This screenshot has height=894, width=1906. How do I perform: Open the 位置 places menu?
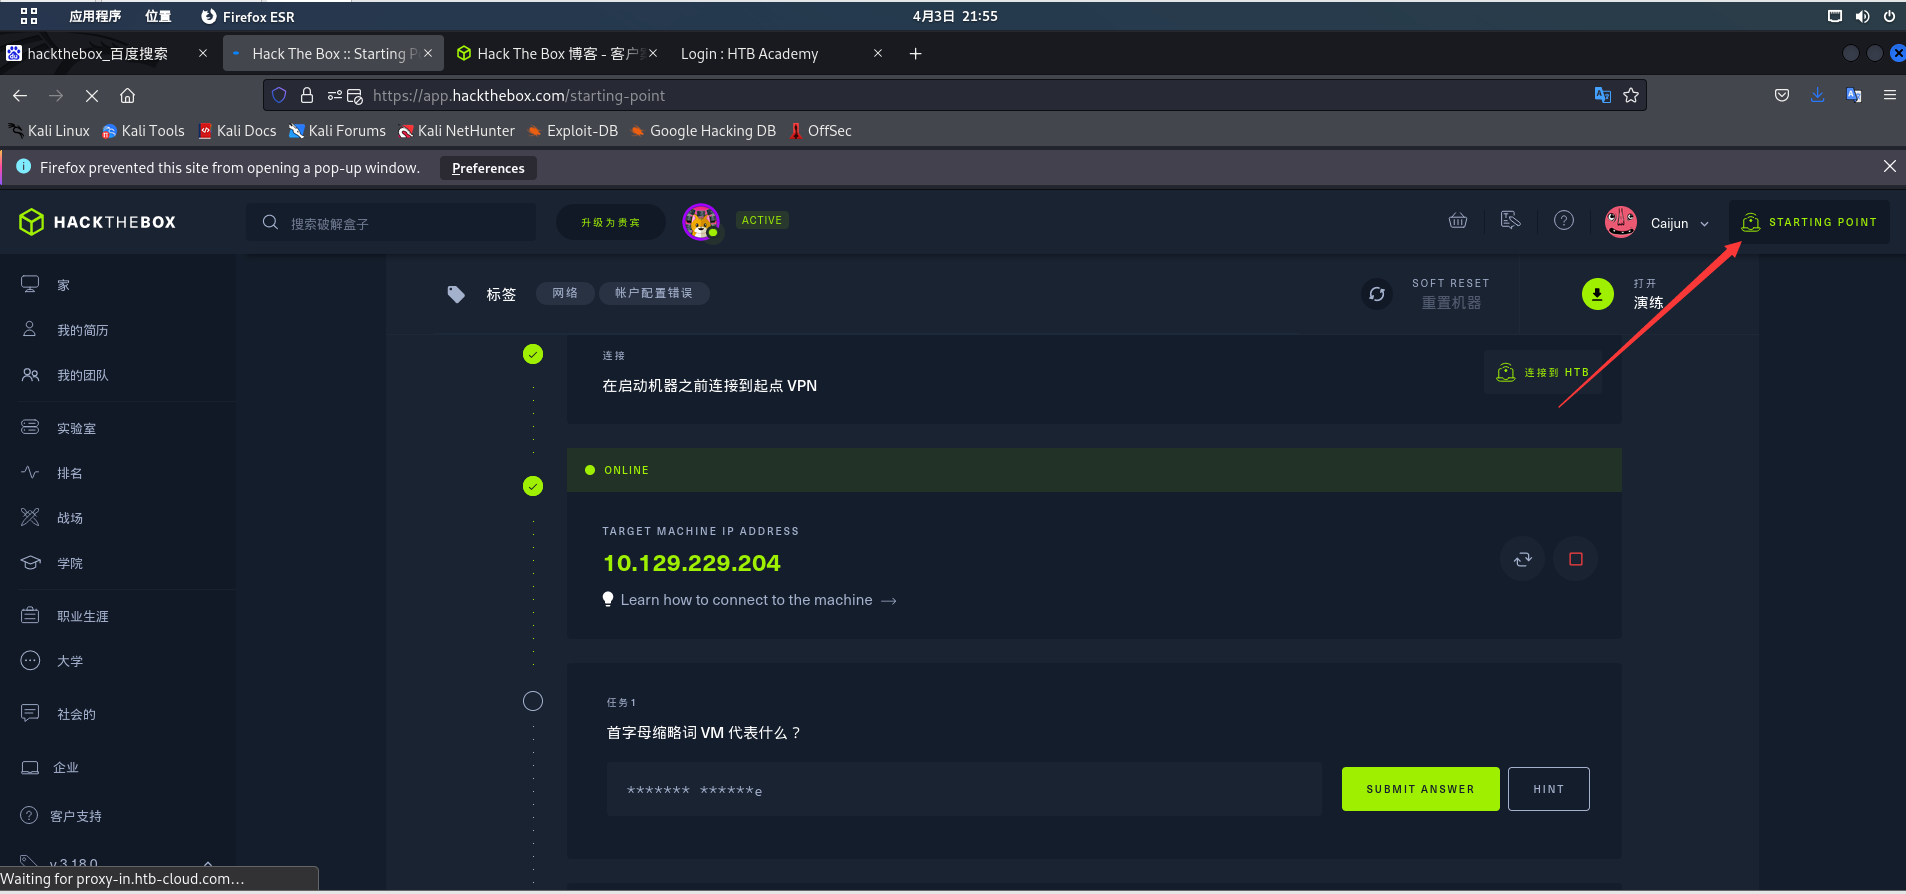[x=158, y=16]
